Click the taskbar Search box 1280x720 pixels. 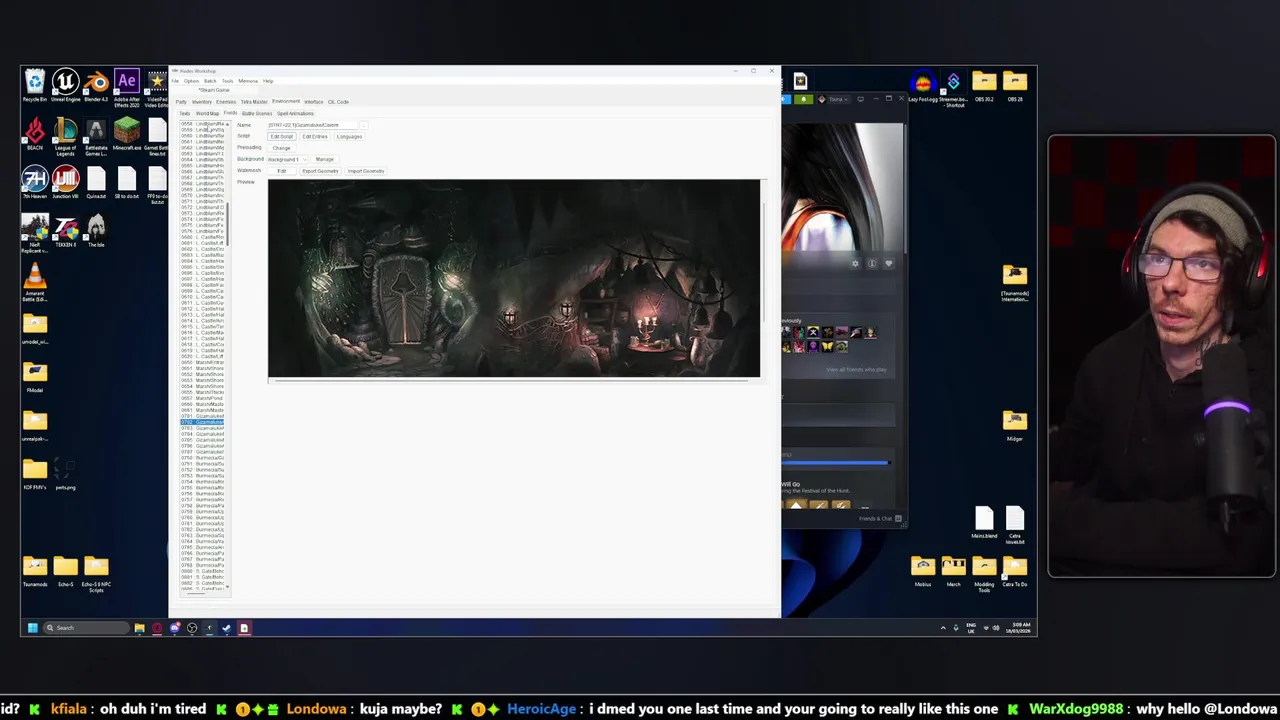(84, 628)
